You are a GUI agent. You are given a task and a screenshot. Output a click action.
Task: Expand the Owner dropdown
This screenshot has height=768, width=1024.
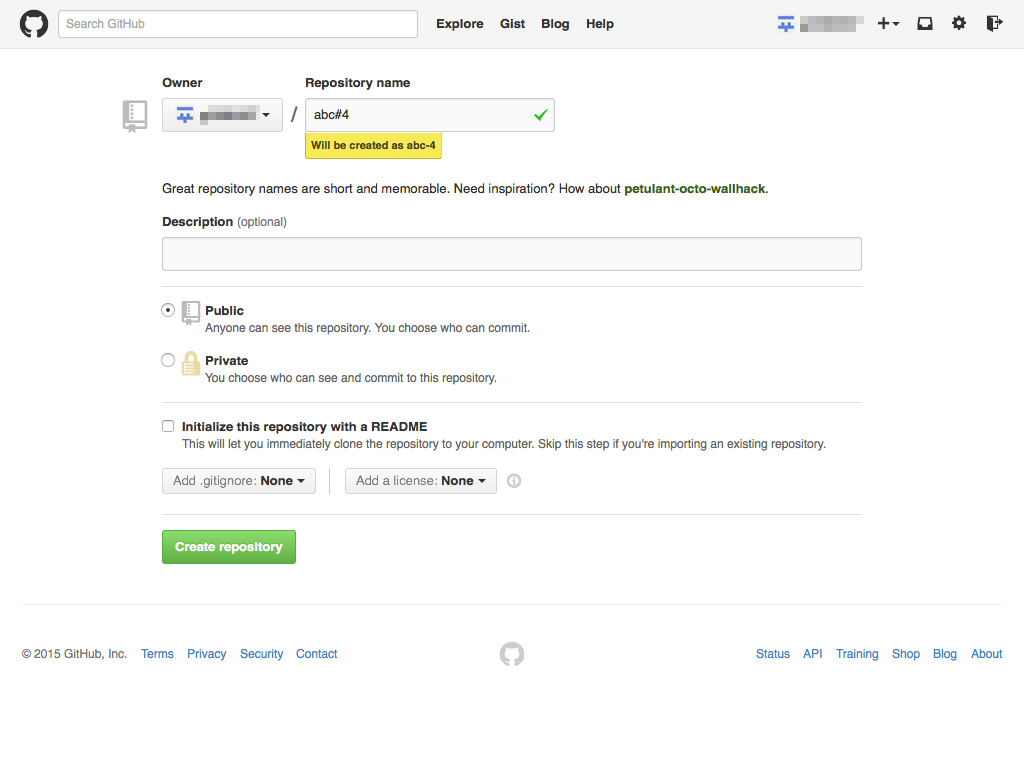(222, 115)
